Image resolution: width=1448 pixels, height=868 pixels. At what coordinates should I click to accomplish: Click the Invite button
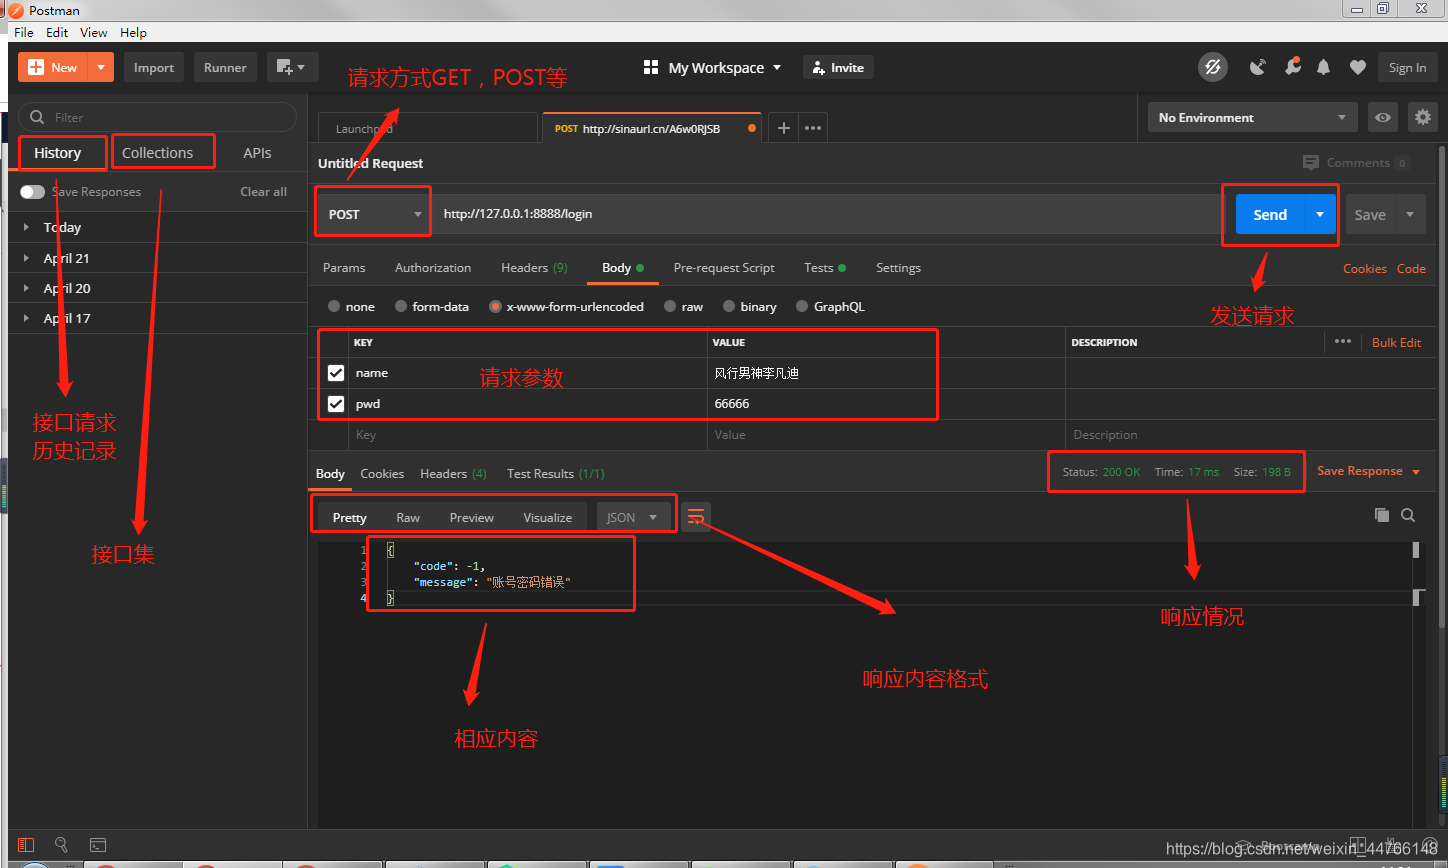[838, 67]
